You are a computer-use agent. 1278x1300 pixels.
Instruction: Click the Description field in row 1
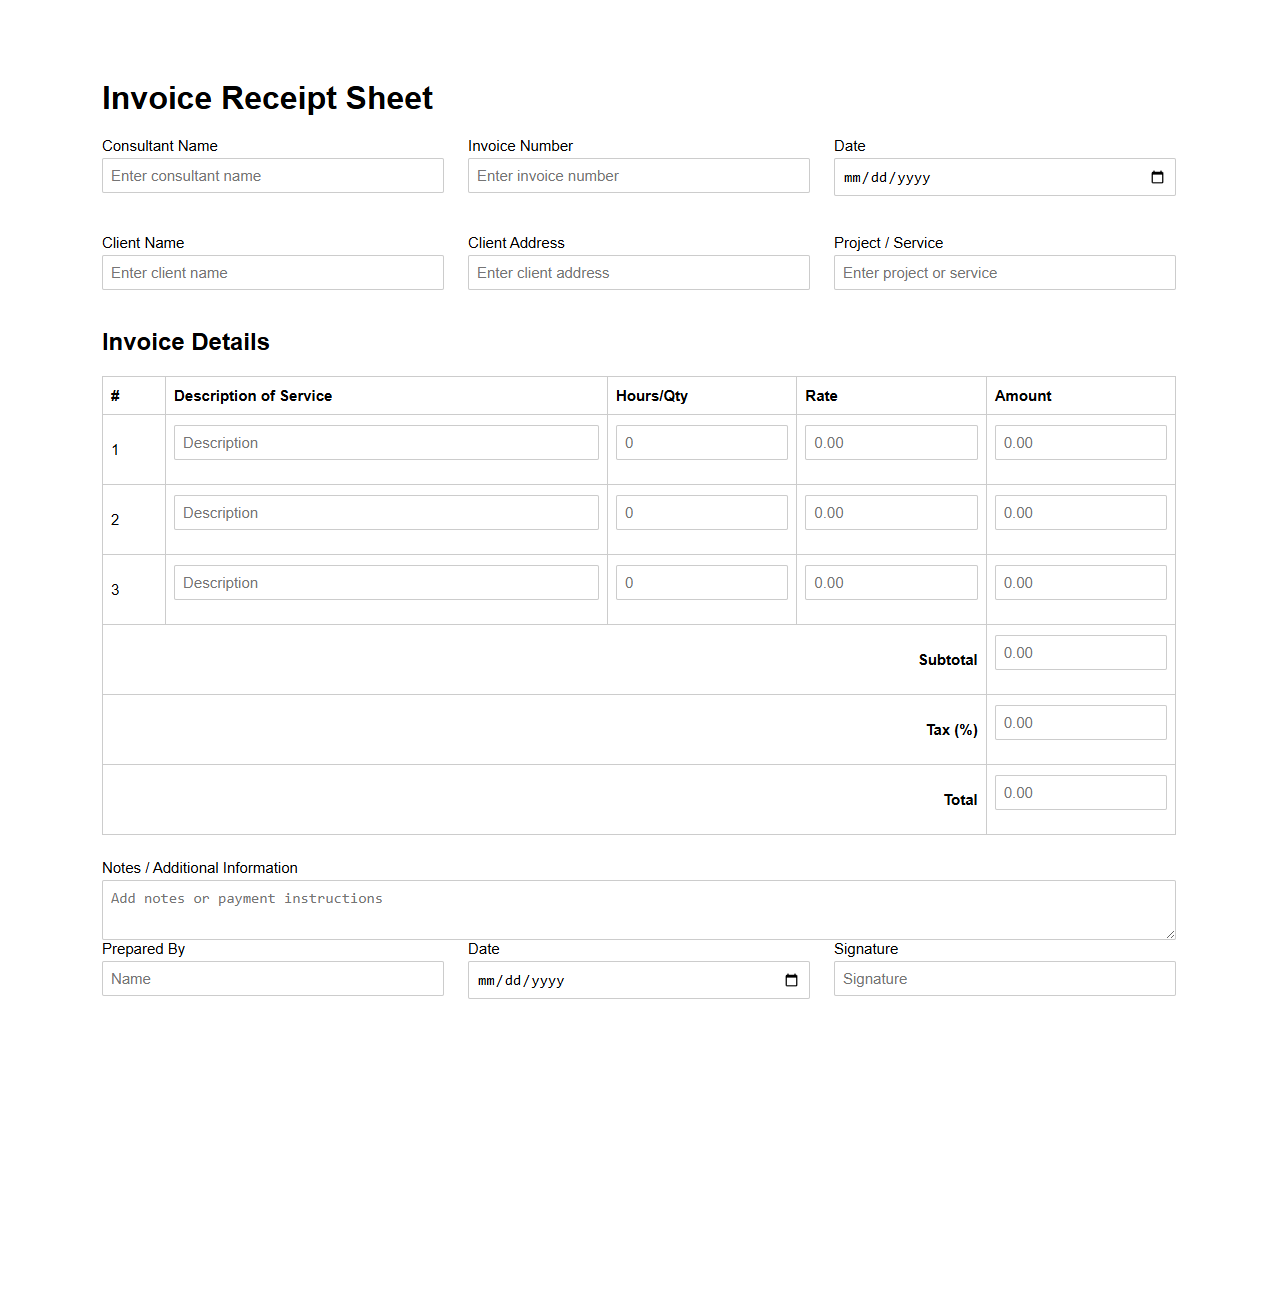click(x=386, y=442)
